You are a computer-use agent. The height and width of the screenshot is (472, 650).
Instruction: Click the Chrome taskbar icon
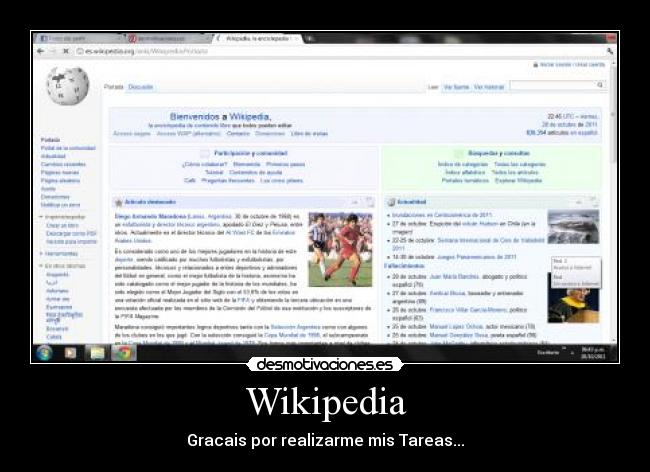[124, 353]
